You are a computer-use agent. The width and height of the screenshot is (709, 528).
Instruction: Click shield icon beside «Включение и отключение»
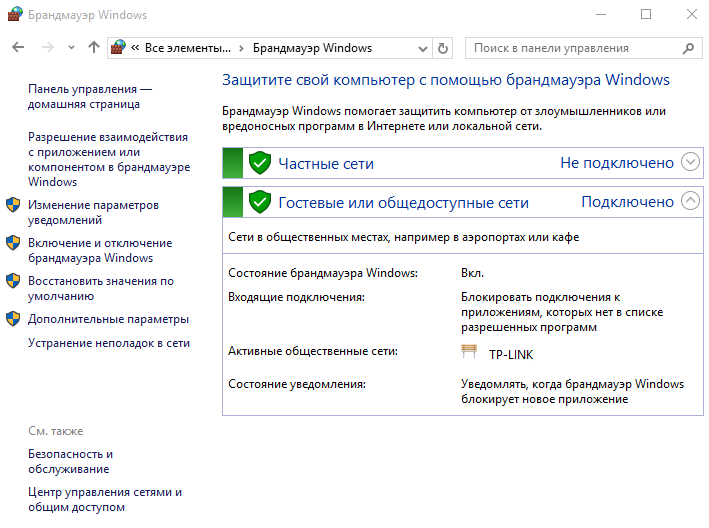[x=13, y=243]
